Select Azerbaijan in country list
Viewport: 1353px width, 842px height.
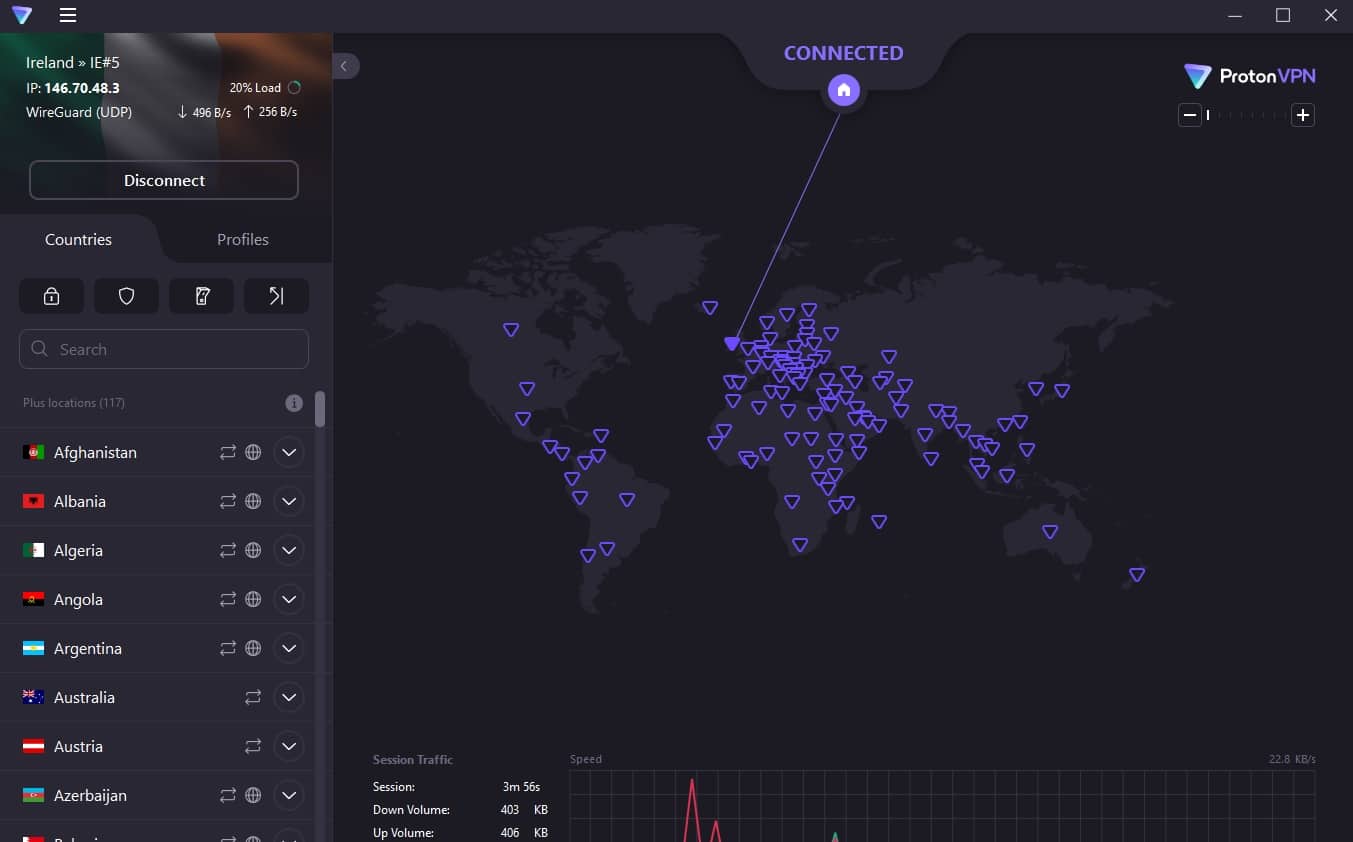pos(157,795)
